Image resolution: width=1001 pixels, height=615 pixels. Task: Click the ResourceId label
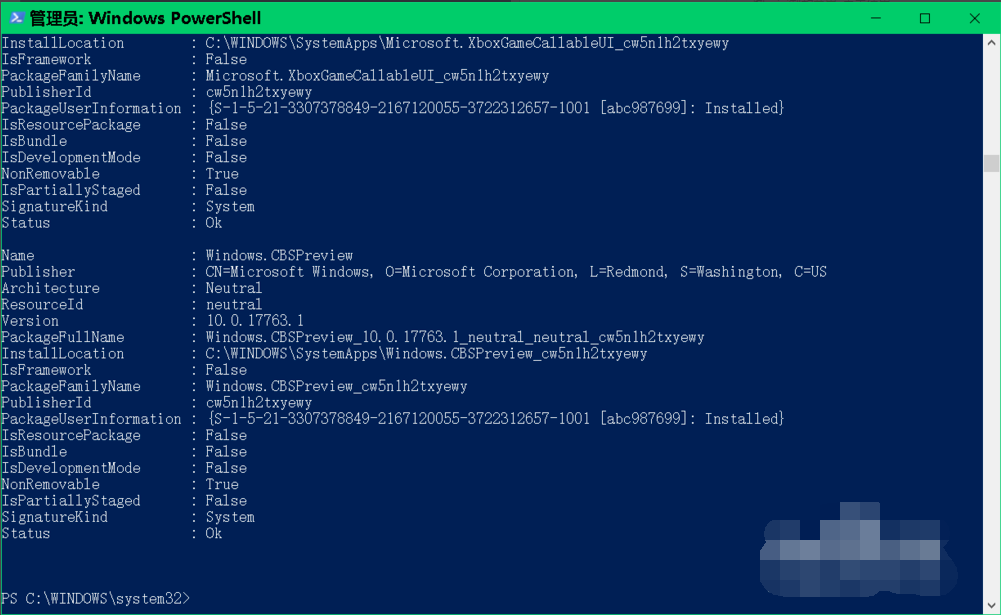pyautogui.click(x=42, y=305)
